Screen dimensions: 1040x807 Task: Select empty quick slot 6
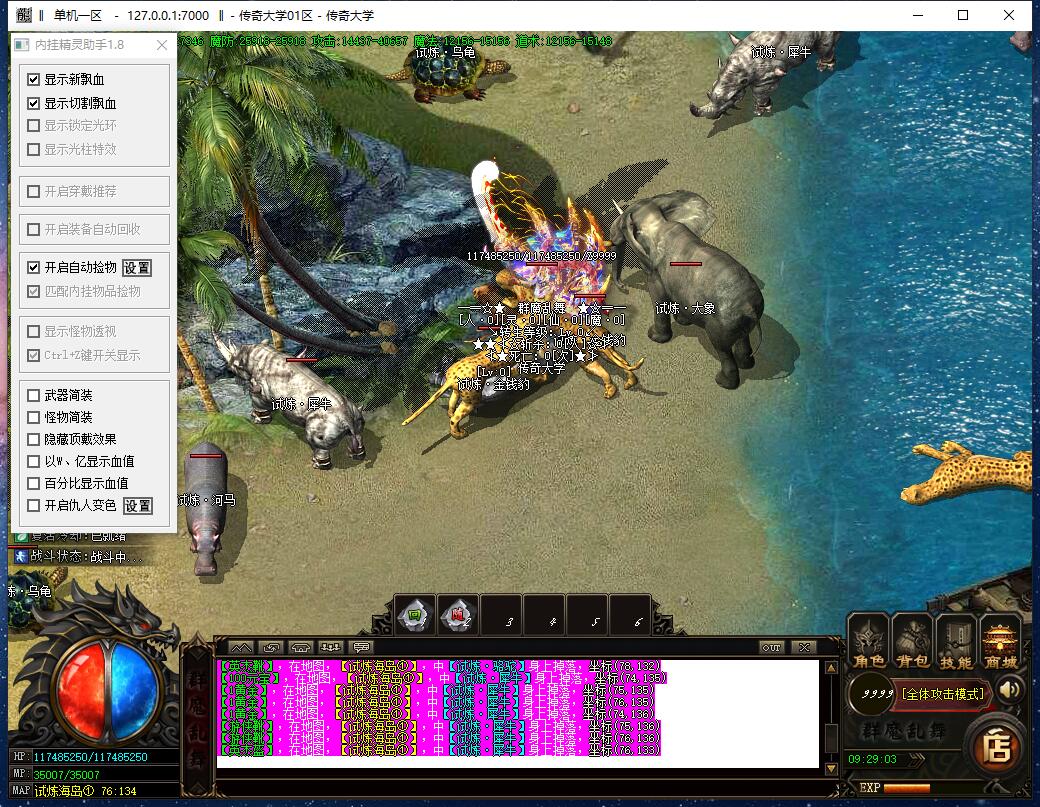click(x=630, y=615)
